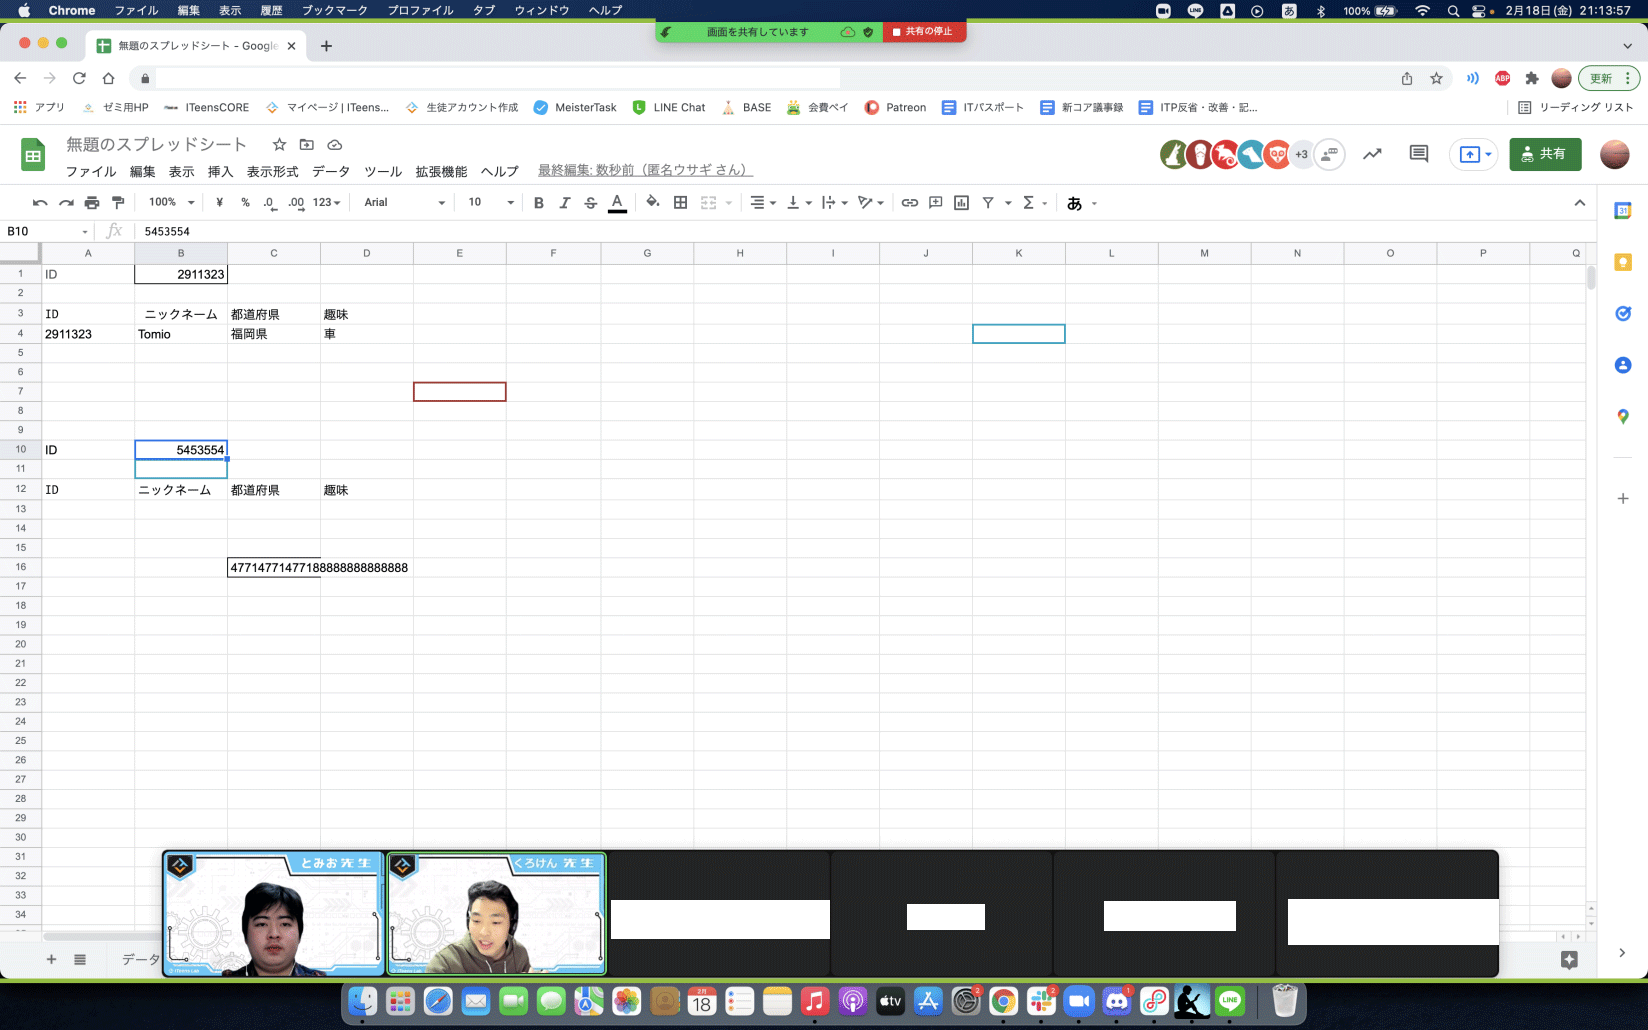Open fill color picker
The height and width of the screenshot is (1030, 1648).
tap(653, 203)
